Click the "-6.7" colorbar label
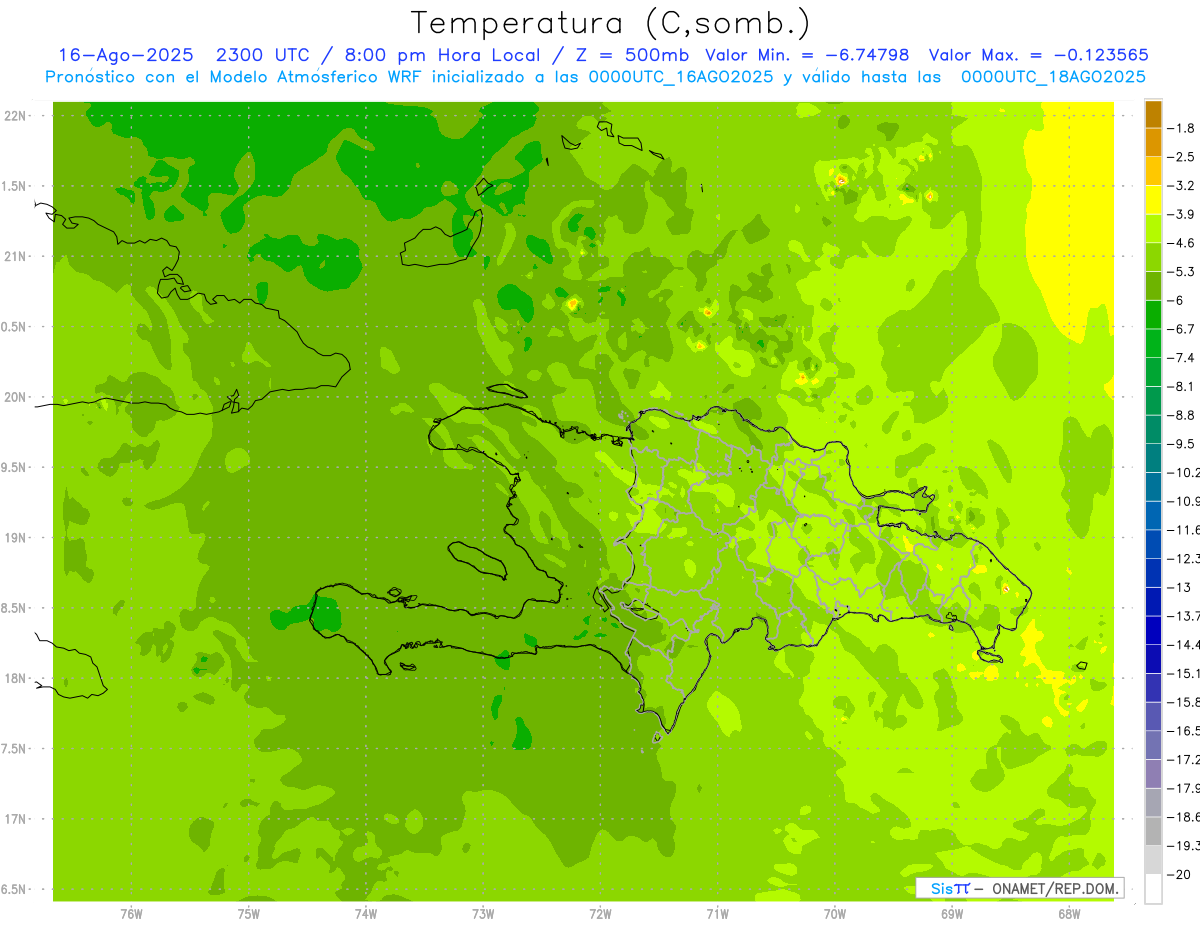The height and width of the screenshot is (927, 1200). pos(1181,329)
